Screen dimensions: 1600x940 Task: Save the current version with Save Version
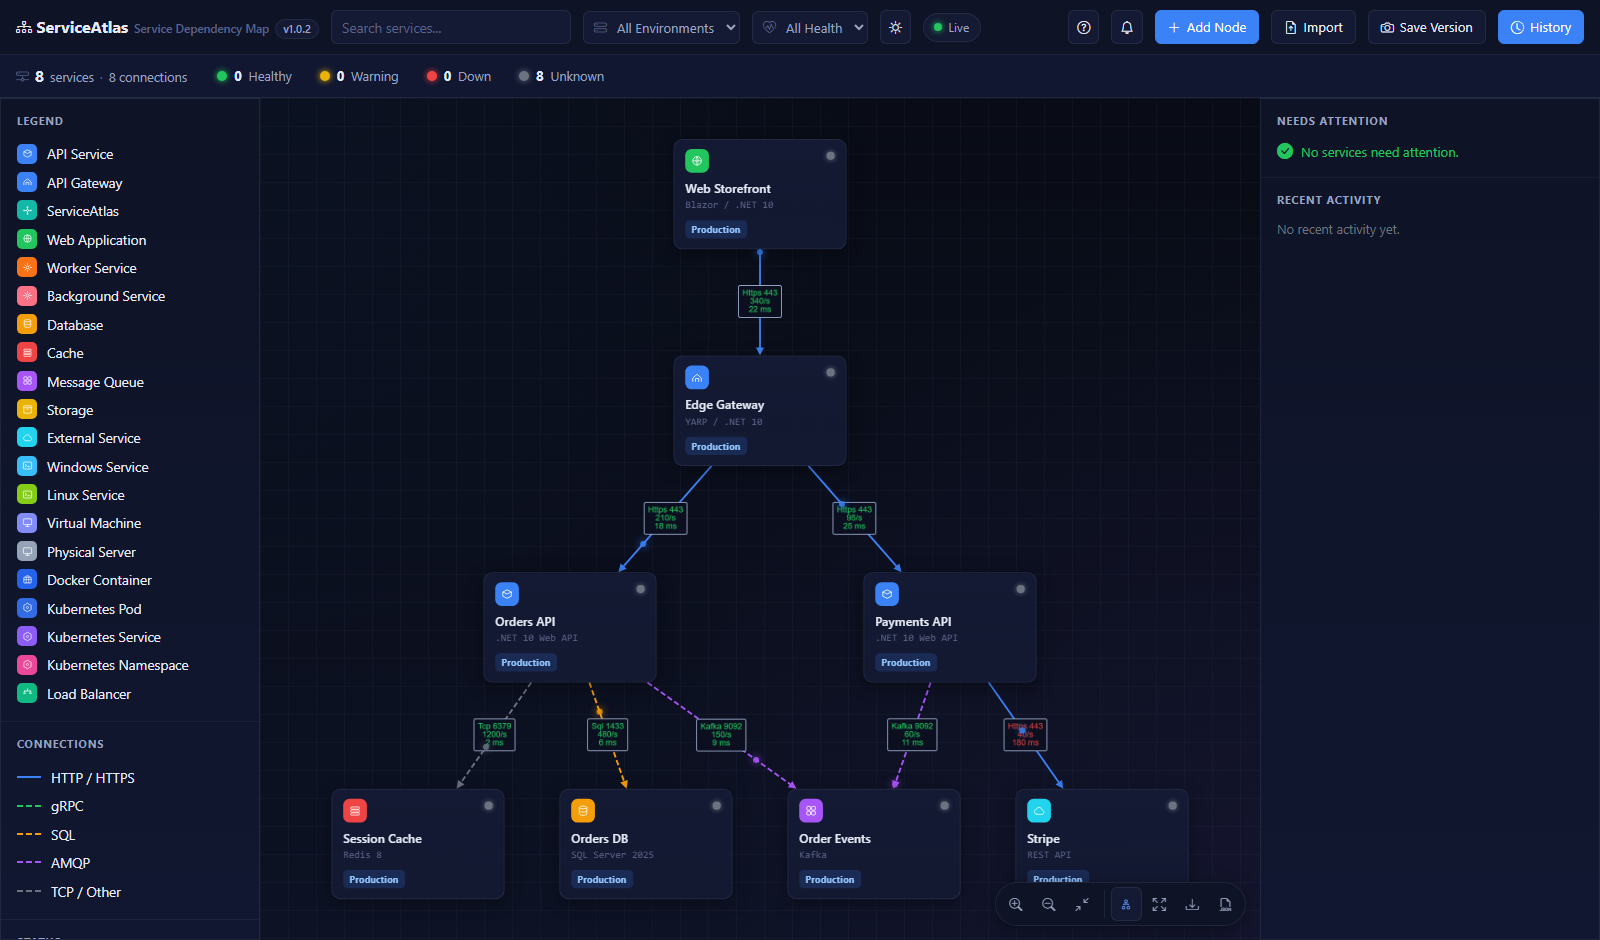[x=1427, y=28]
